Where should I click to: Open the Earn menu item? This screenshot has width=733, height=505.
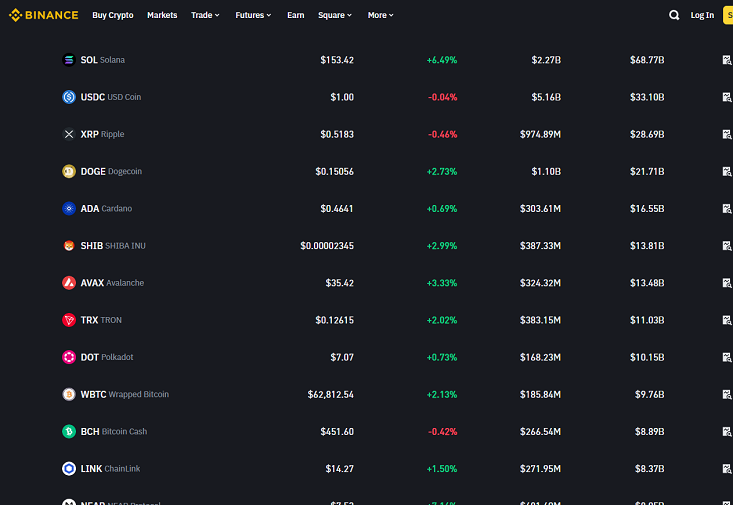(x=295, y=15)
